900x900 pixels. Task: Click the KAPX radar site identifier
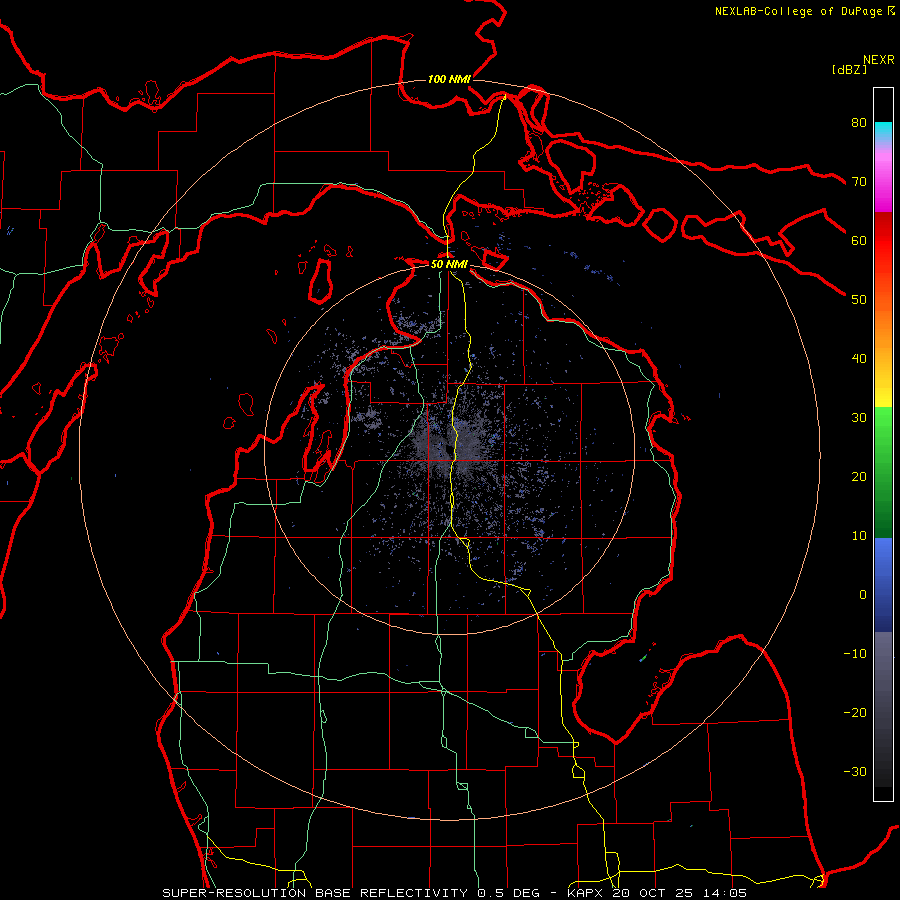coord(585,893)
